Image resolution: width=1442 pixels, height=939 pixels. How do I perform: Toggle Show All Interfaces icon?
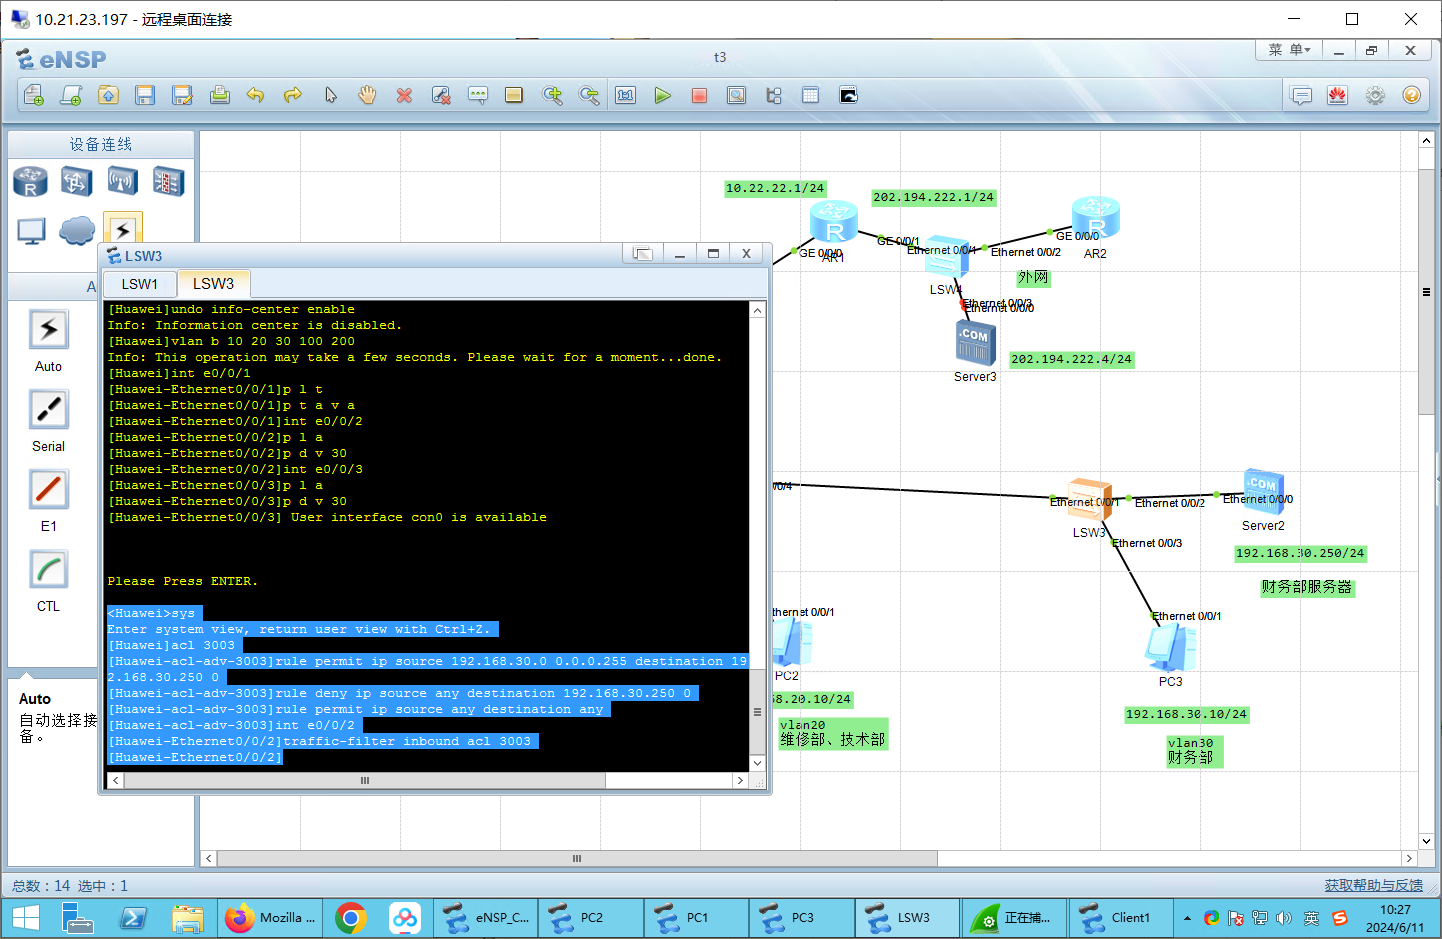click(773, 95)
